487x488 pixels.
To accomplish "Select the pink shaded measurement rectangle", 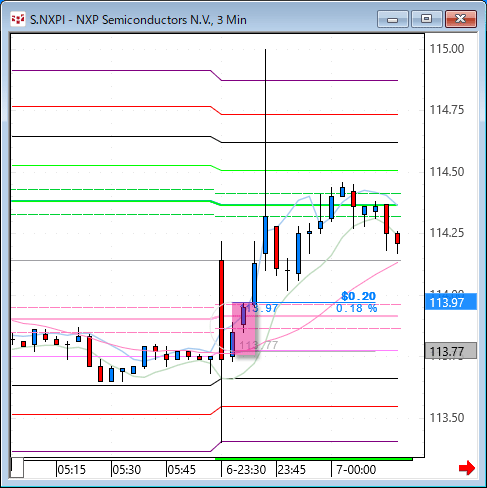I will point(244,329).
